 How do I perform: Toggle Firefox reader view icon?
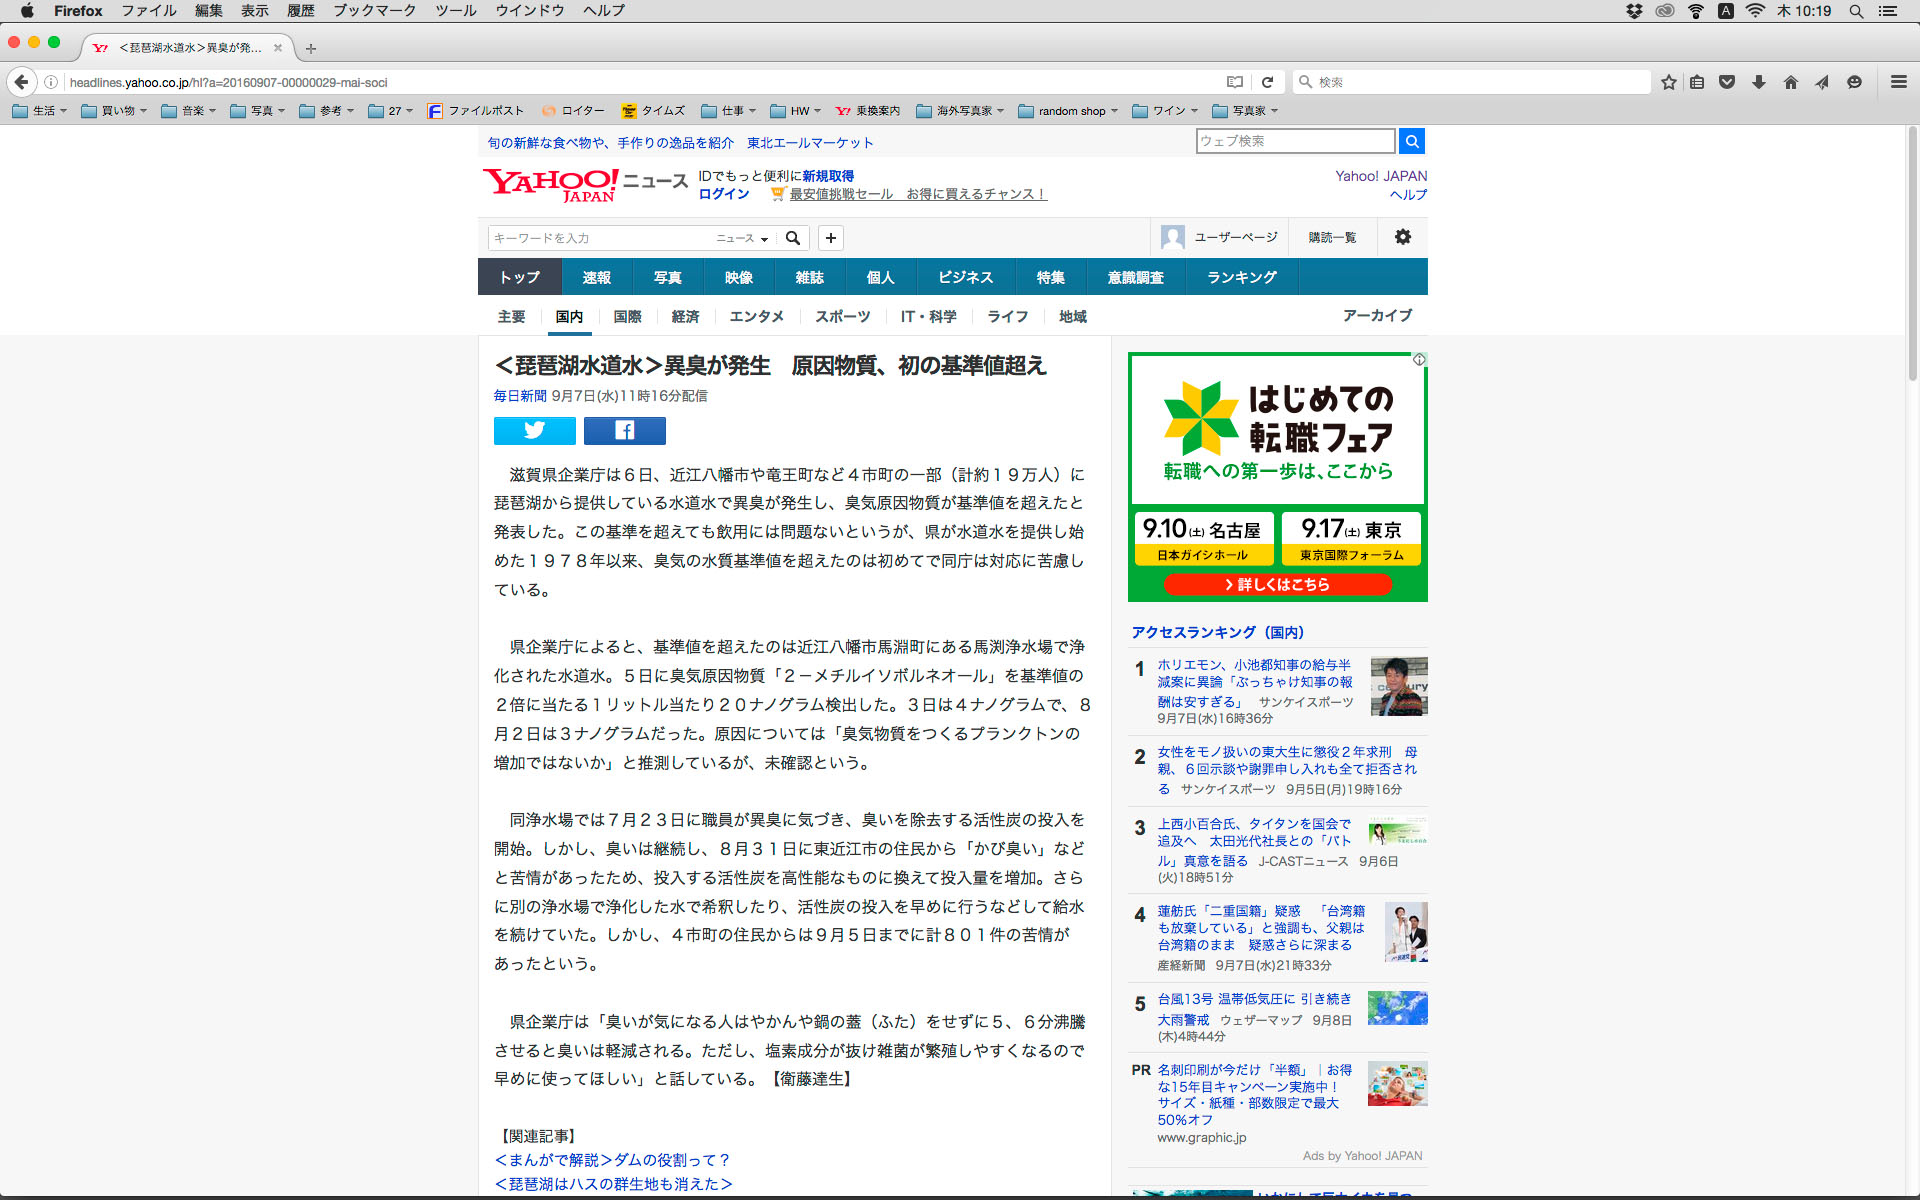1235,82
